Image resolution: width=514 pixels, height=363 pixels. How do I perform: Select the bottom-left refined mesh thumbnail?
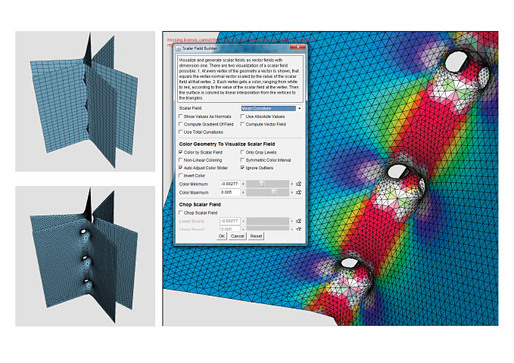[x=85, y=256]
